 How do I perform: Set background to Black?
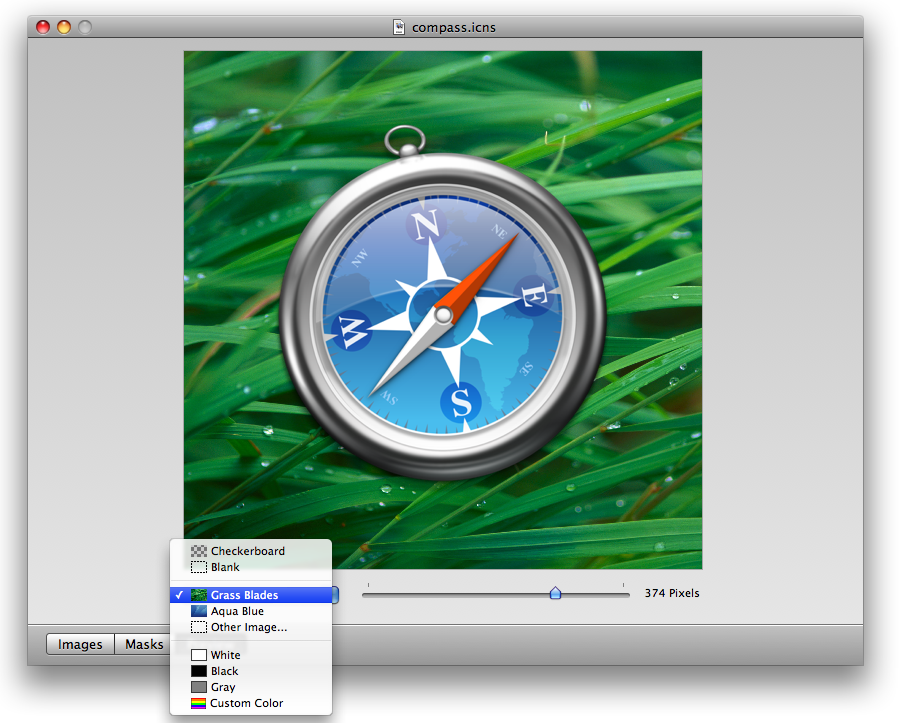(x=251, y=671)
